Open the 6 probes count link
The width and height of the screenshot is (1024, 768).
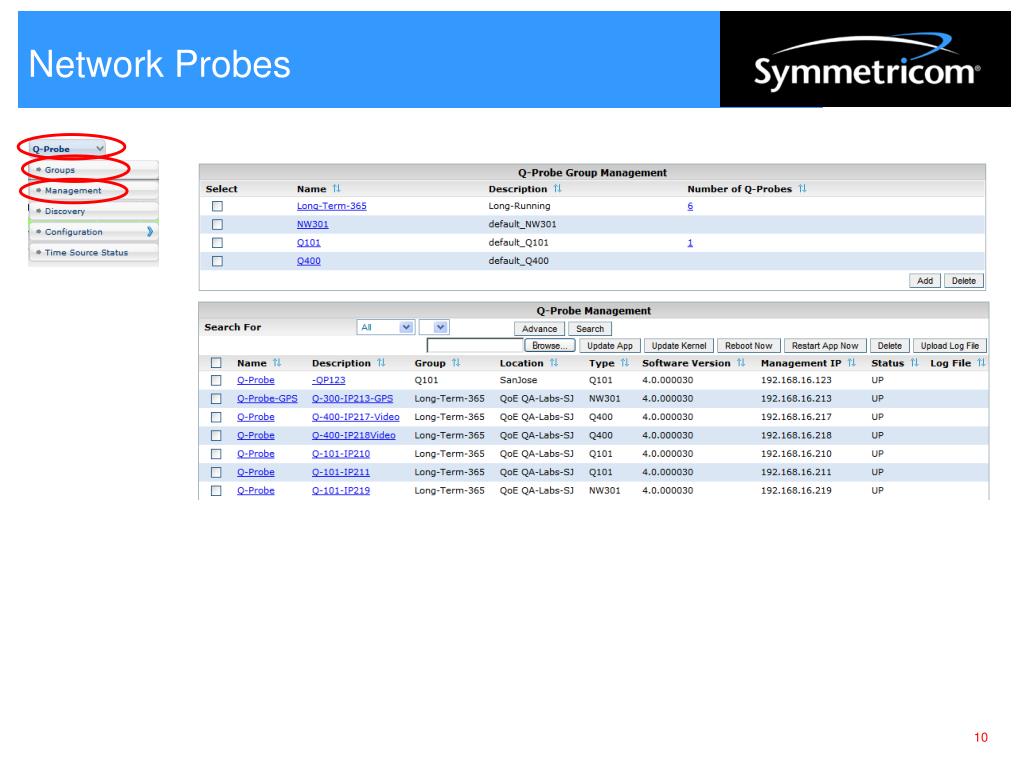point(690,206)
